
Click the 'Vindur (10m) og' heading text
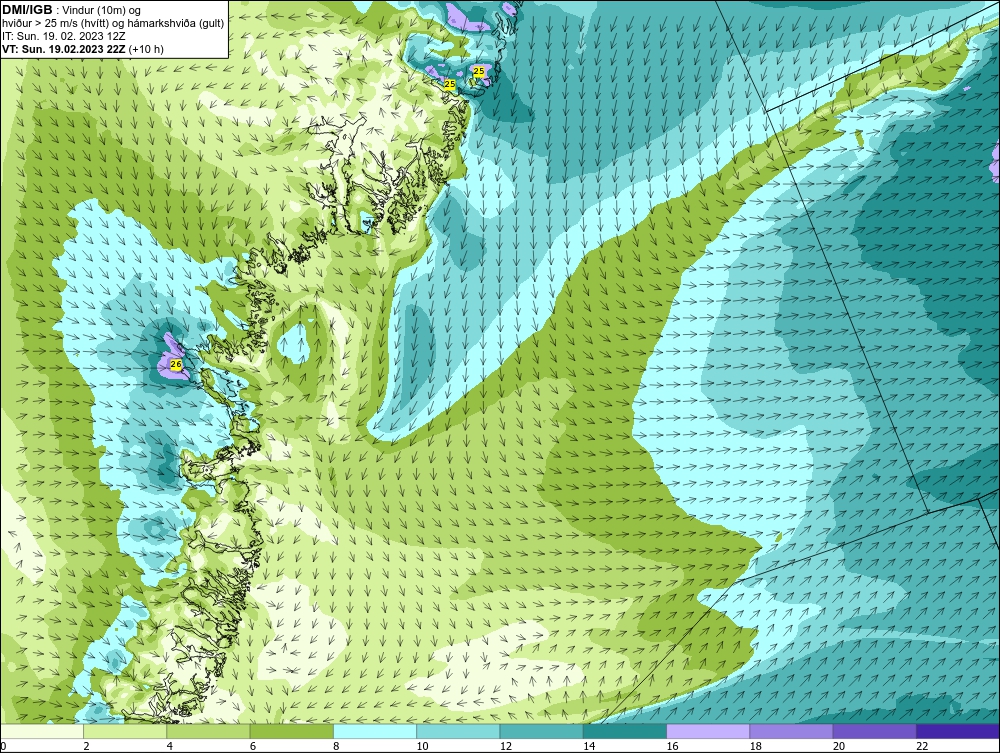pyautogui.click(x=101, y=10)
